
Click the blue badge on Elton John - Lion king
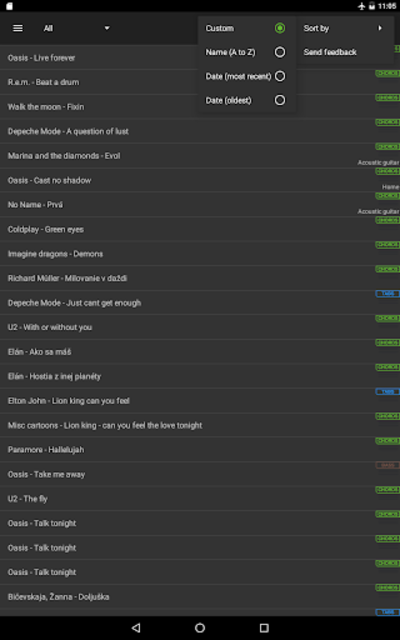[x=387, y=391]
